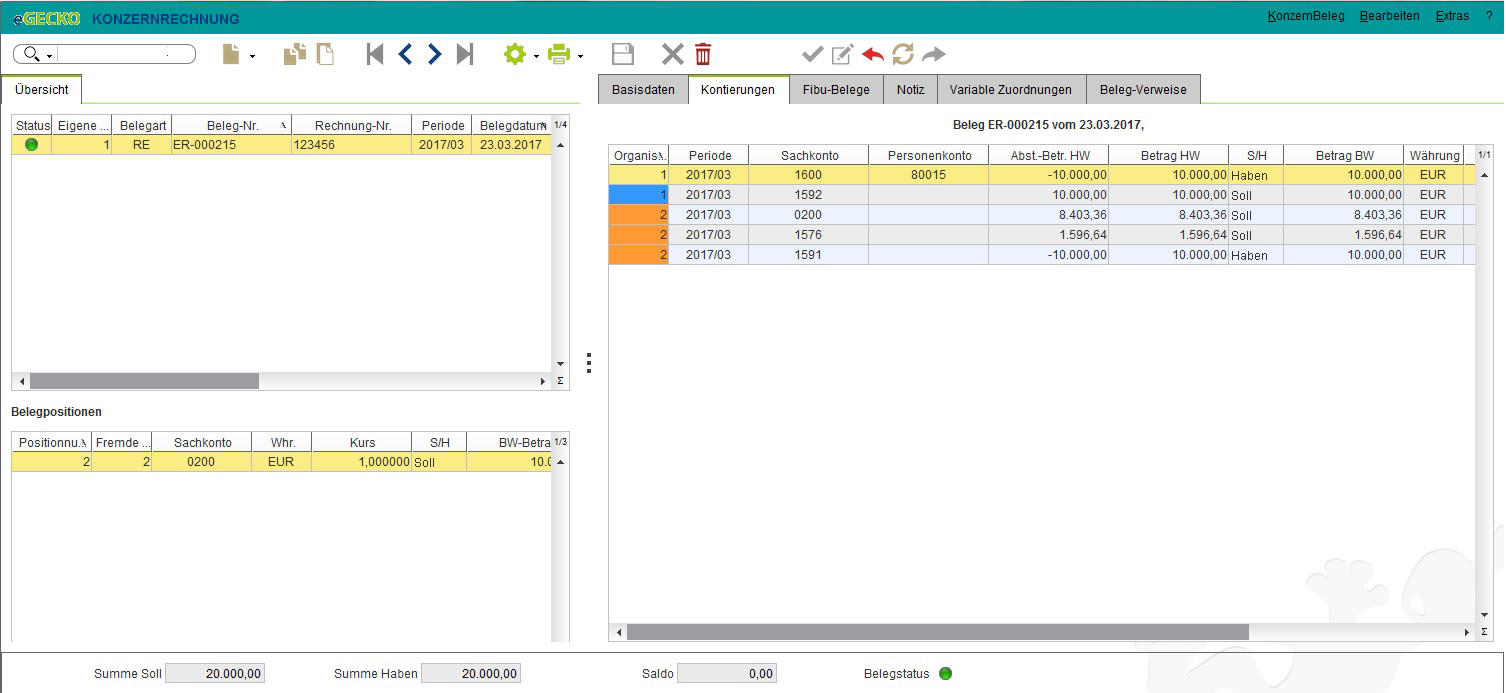Switch to the Fibu-Belege tab

click(x=836, y=89)
